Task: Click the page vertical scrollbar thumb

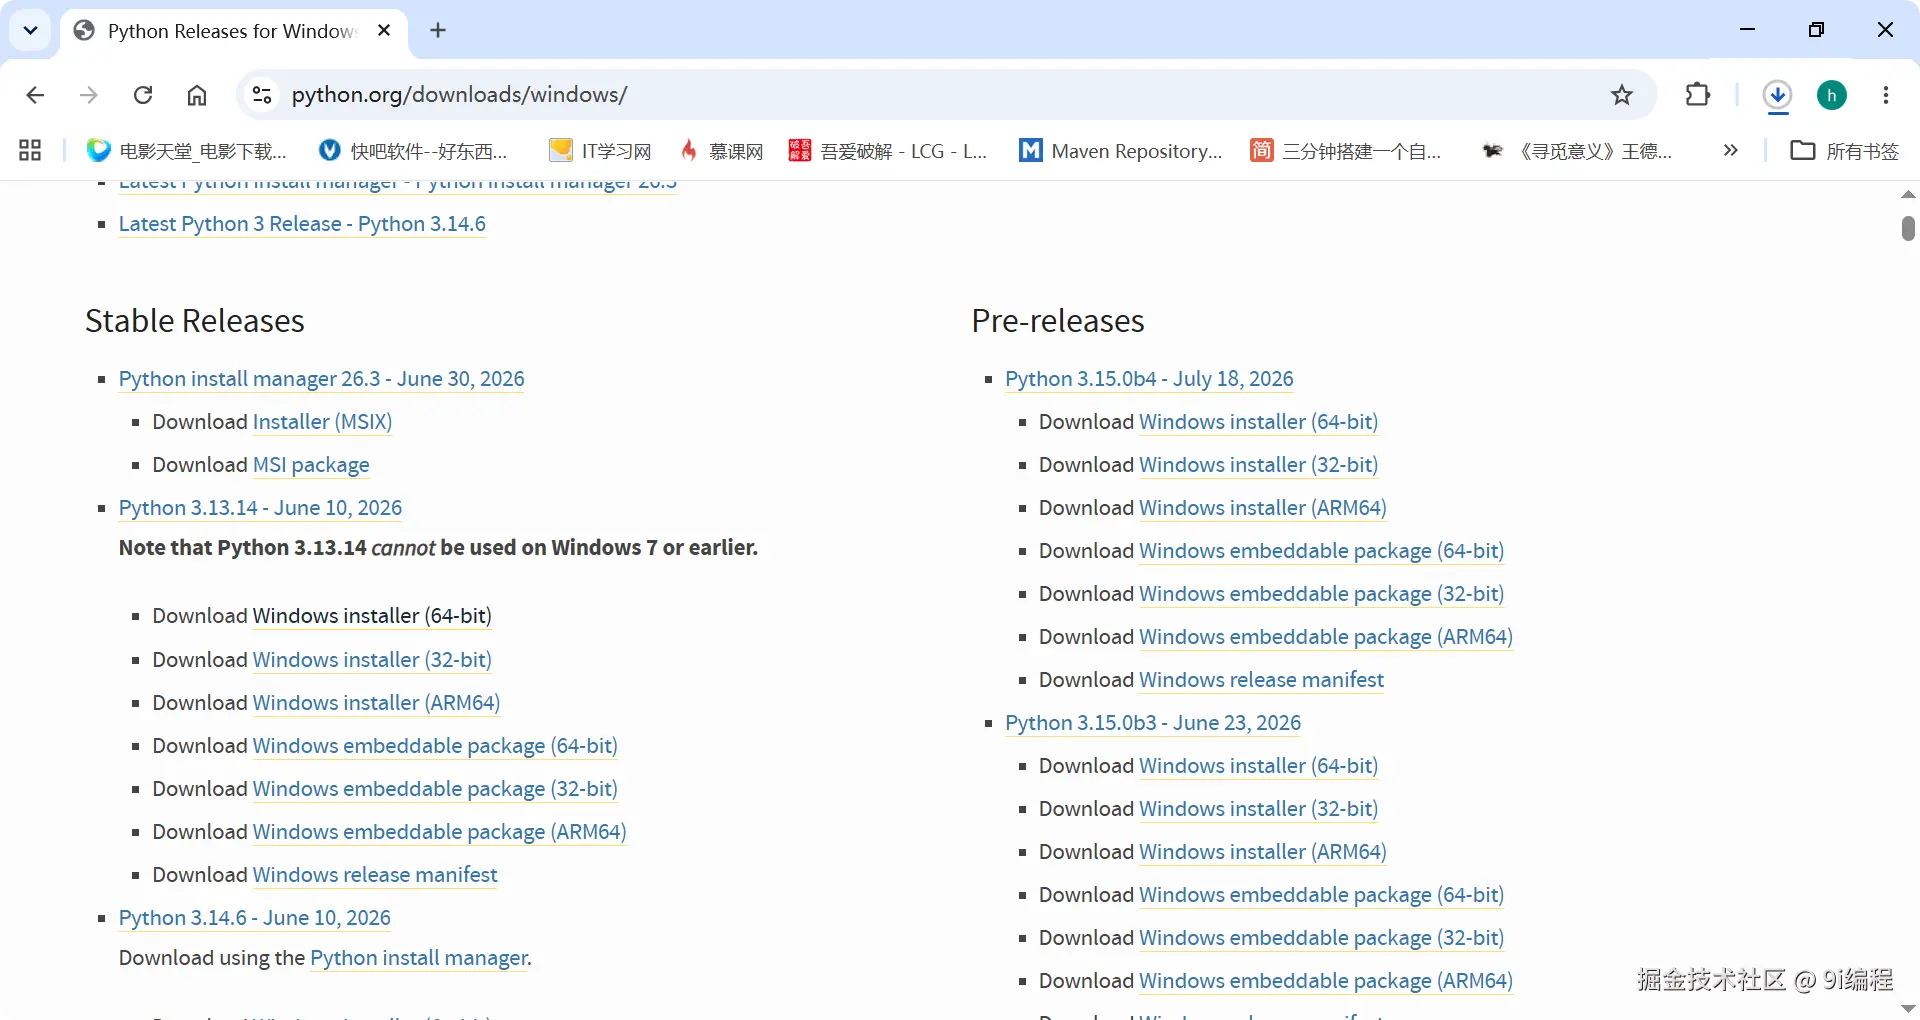Action: [x=1908, y=228]
